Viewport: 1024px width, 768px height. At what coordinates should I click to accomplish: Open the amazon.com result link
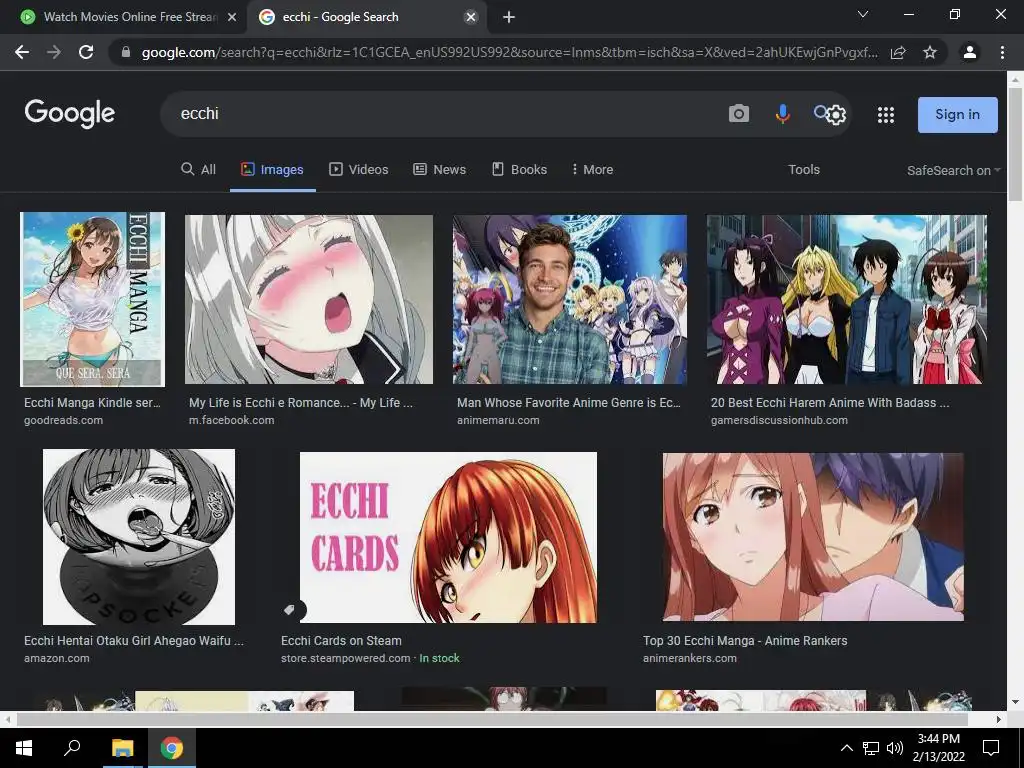tap(57, 658)
